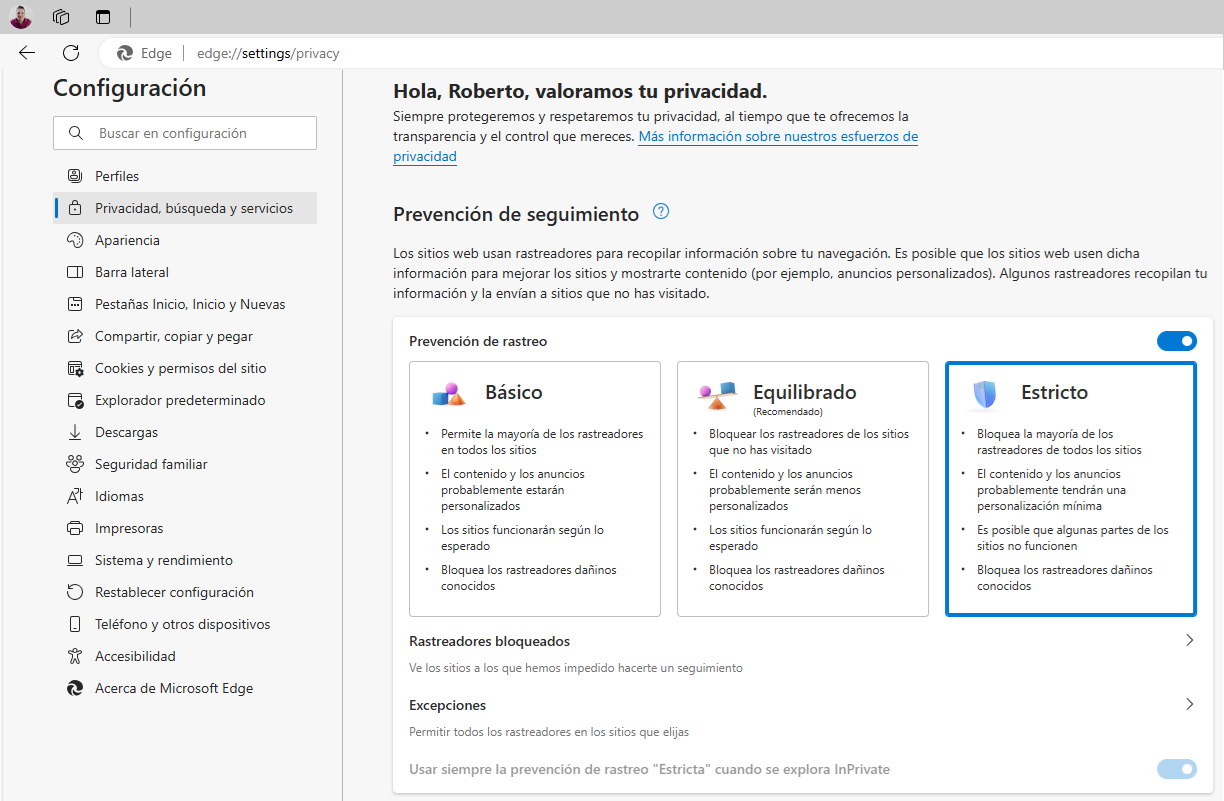The height and width of the screenshot is (801, 1224).
Task: Open the privacy efforts information link
Action: click(x=778, y=136)
